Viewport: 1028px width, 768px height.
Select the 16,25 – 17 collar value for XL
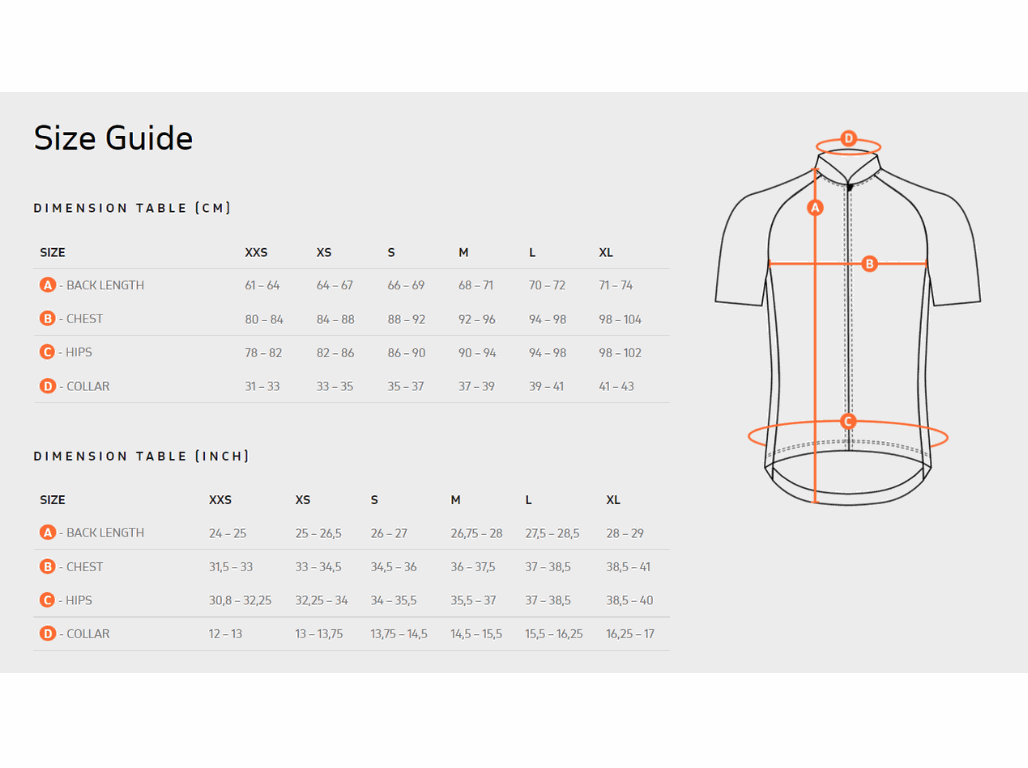tap(630, 633)
